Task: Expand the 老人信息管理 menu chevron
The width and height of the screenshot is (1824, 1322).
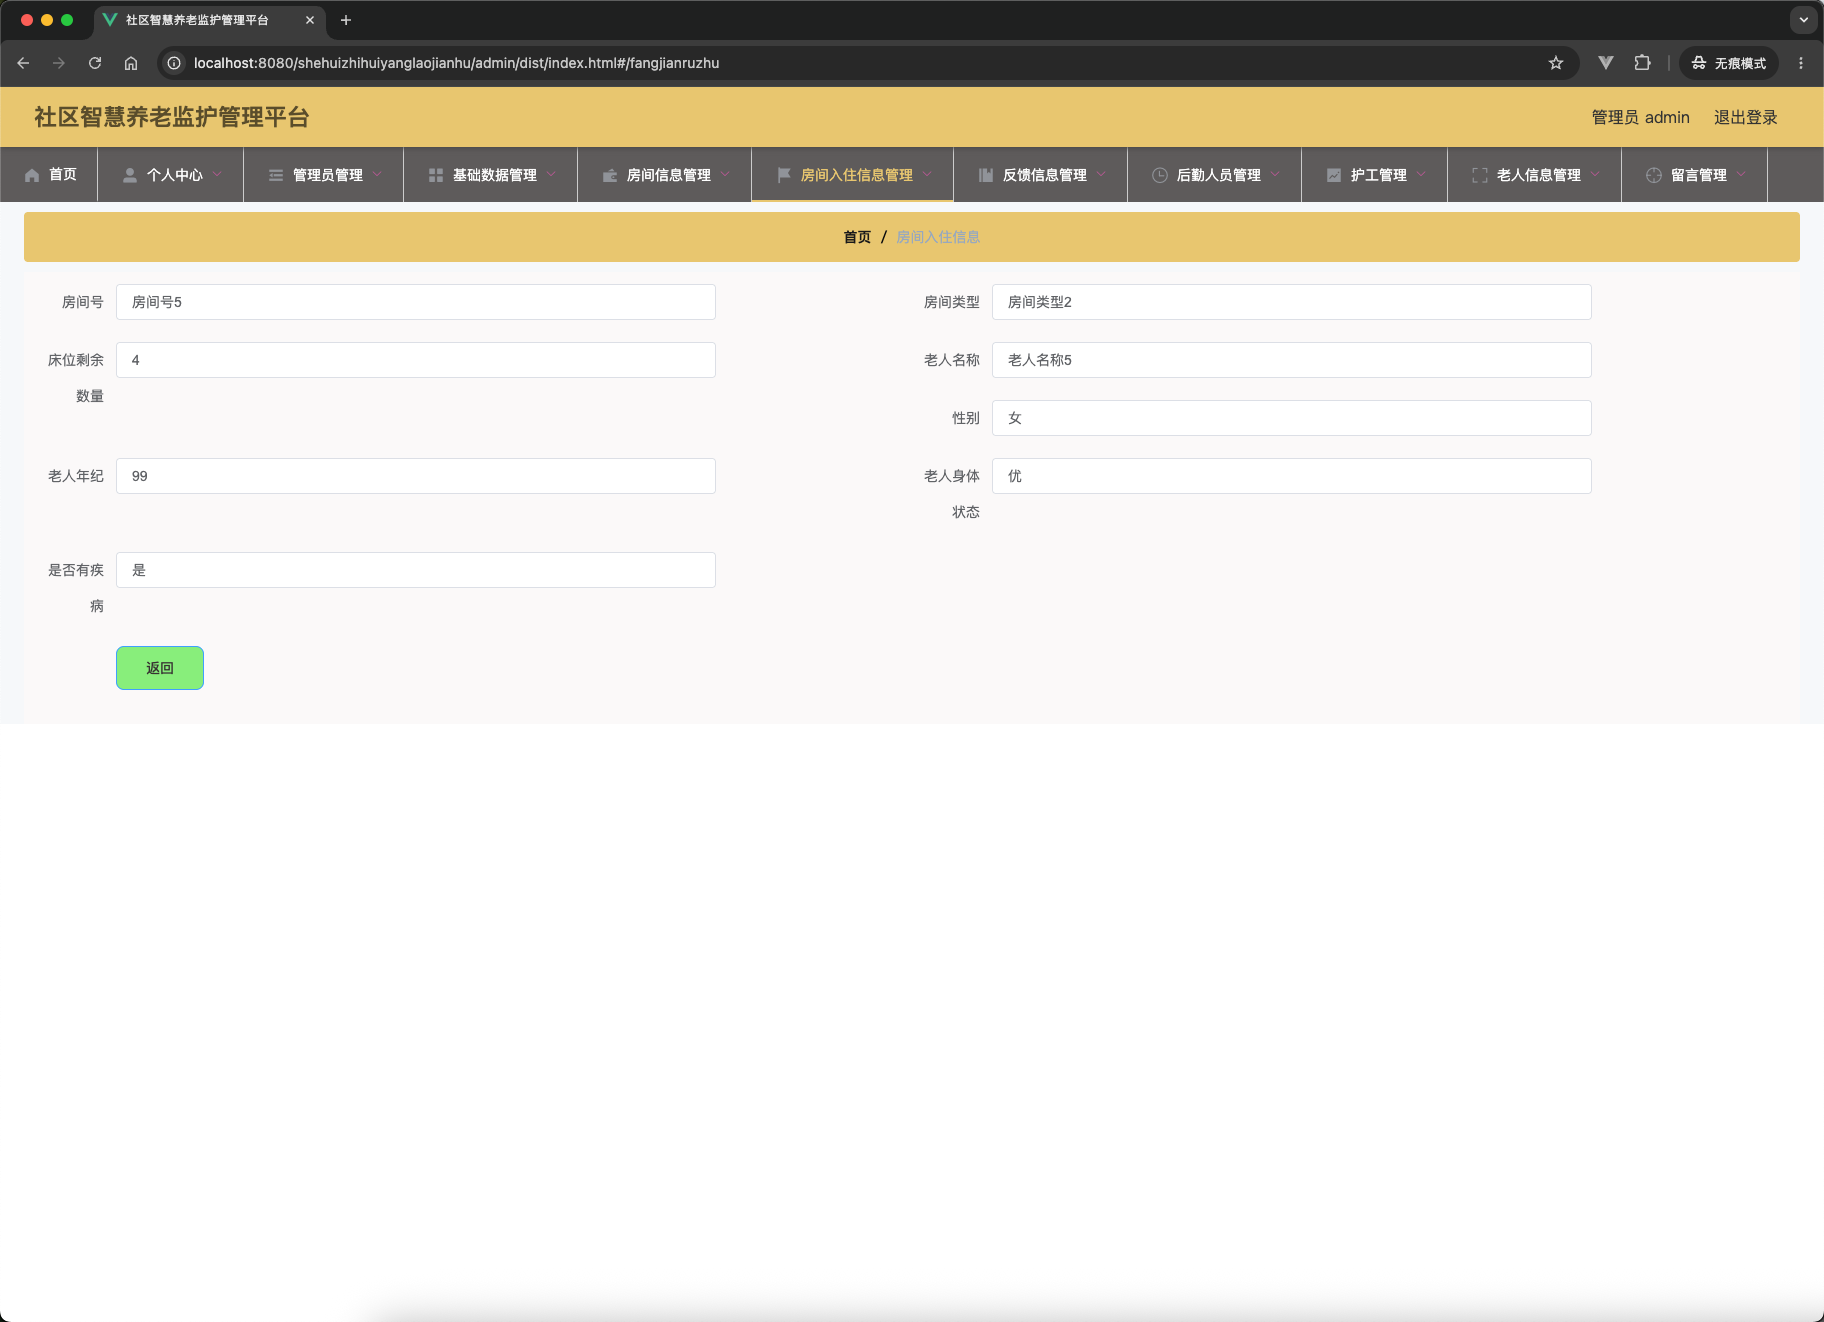Action: click(x=1595, y=174)
